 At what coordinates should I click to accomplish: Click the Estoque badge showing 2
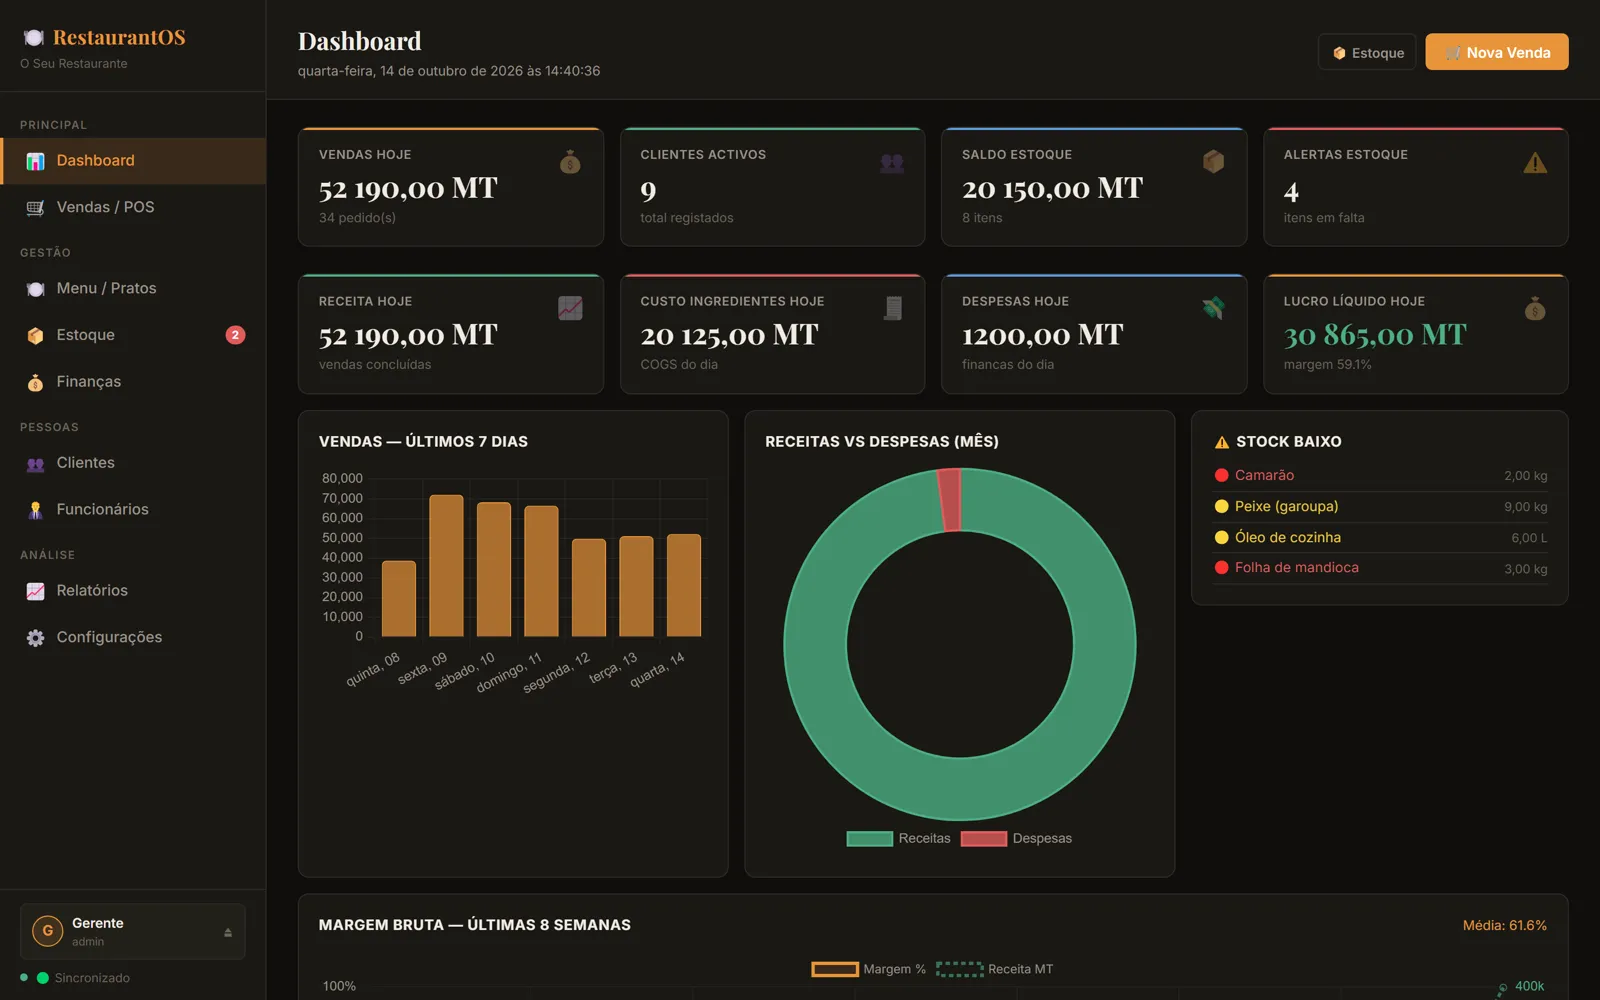[x=235, y=336]
